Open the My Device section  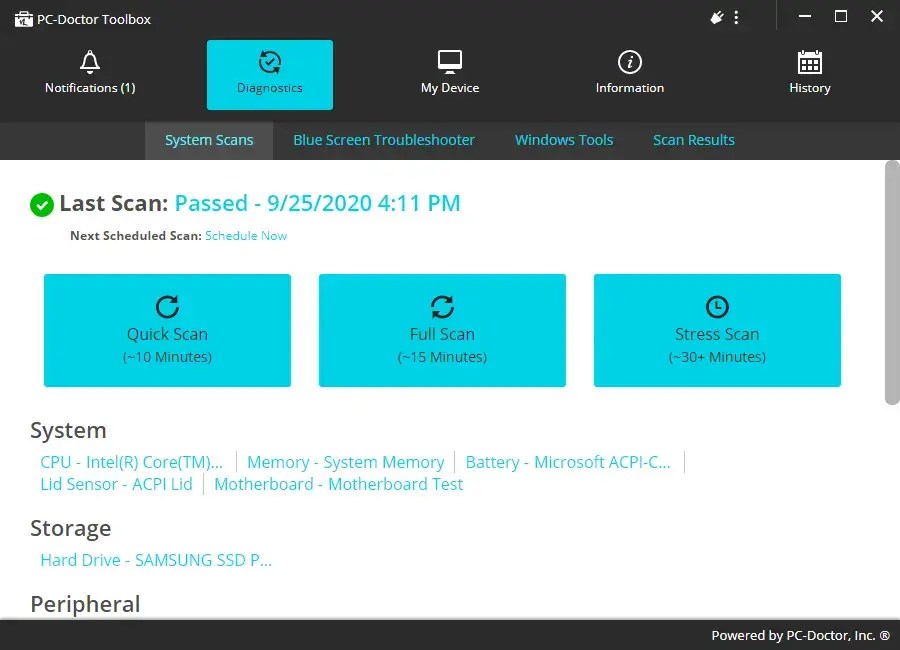449,73
